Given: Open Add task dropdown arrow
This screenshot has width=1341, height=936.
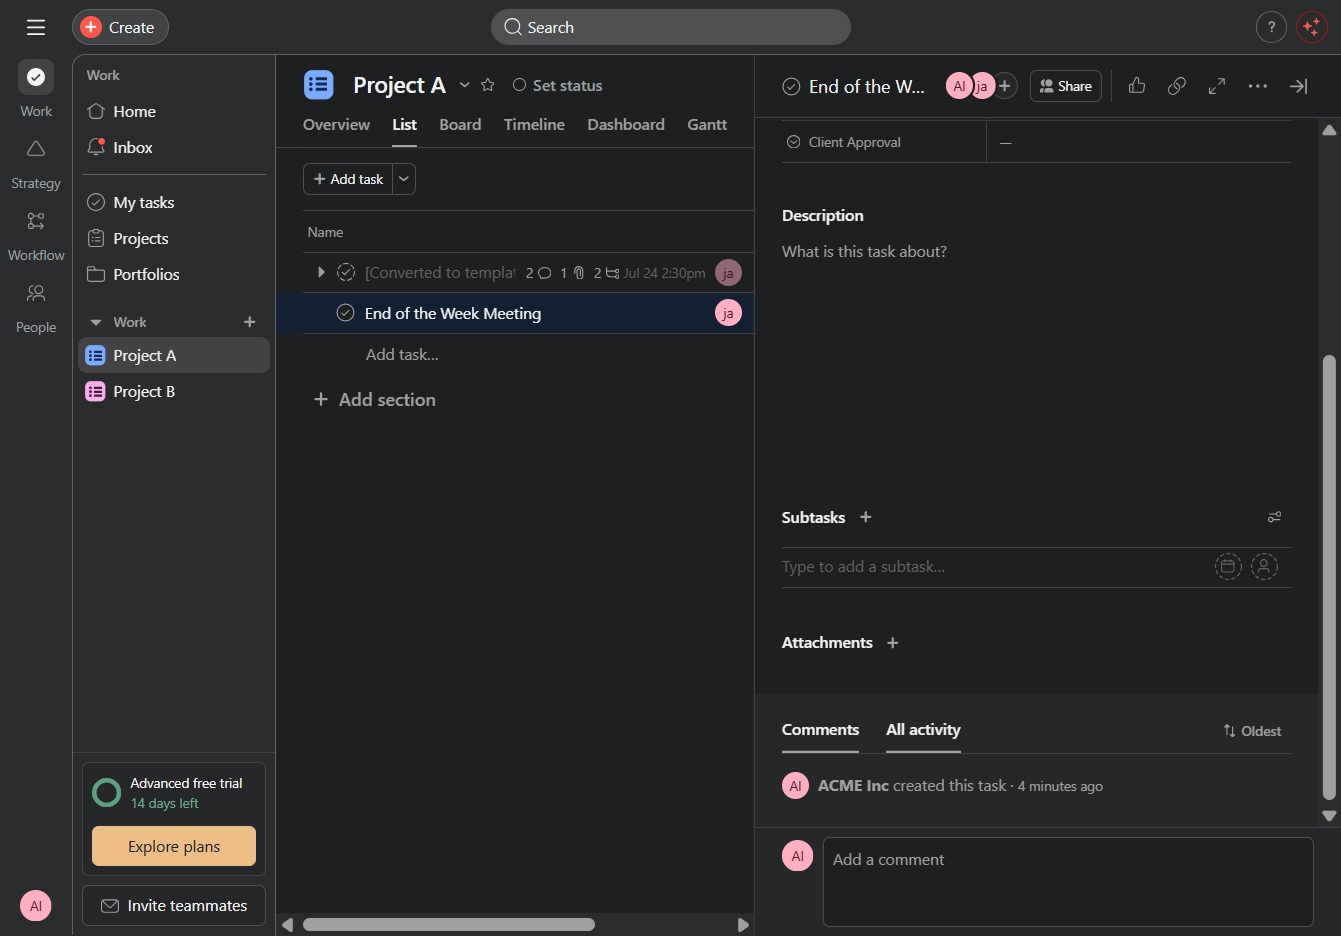Looking at the screenshot, I should point(404,179).
